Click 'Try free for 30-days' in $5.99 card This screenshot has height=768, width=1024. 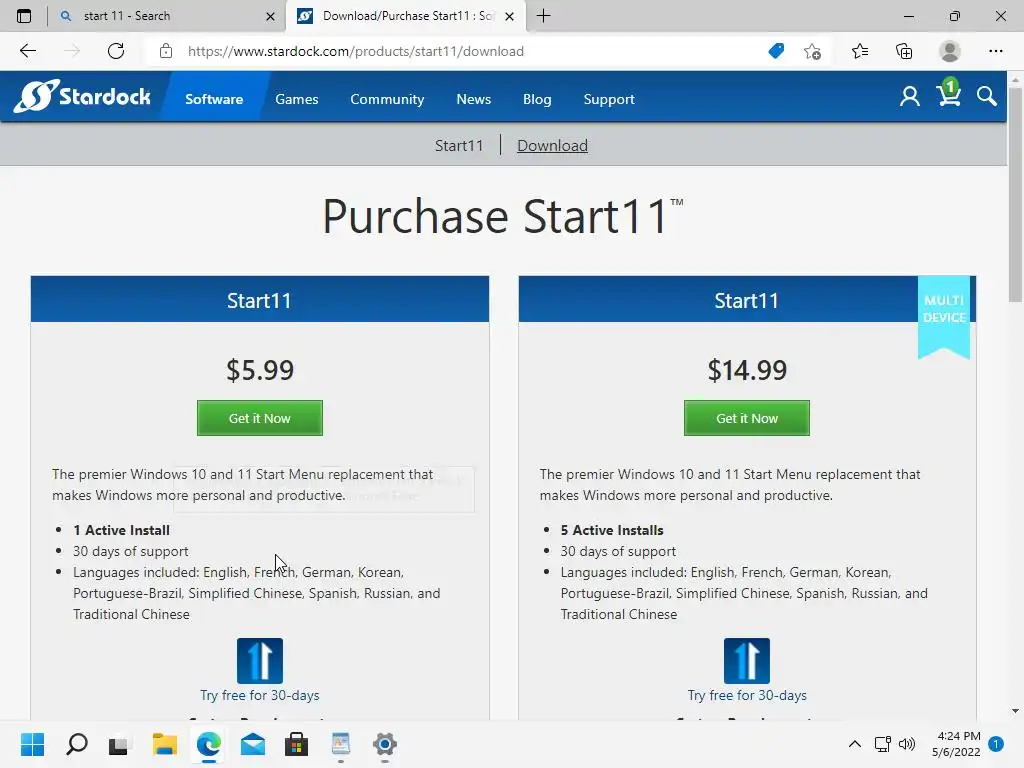pyautogui.click(x=259, y=695)
